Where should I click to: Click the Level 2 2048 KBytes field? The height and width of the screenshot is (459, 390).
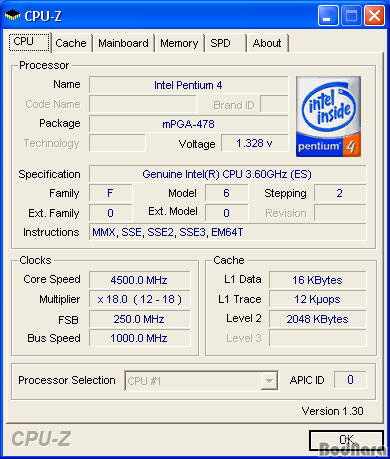tap(318, 319)
